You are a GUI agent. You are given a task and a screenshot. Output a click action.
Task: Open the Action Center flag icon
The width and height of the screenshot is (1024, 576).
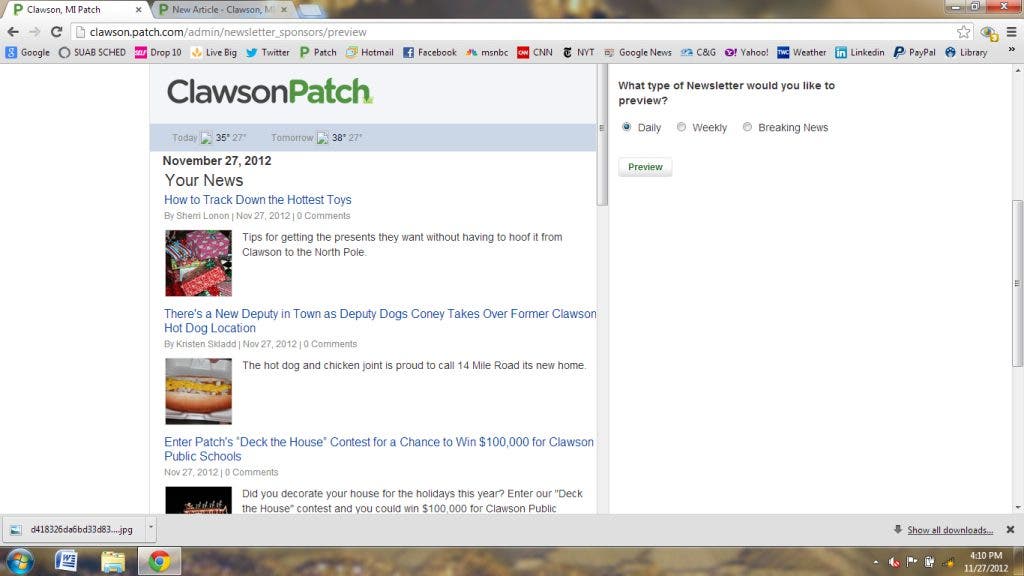tap(912, 562)
